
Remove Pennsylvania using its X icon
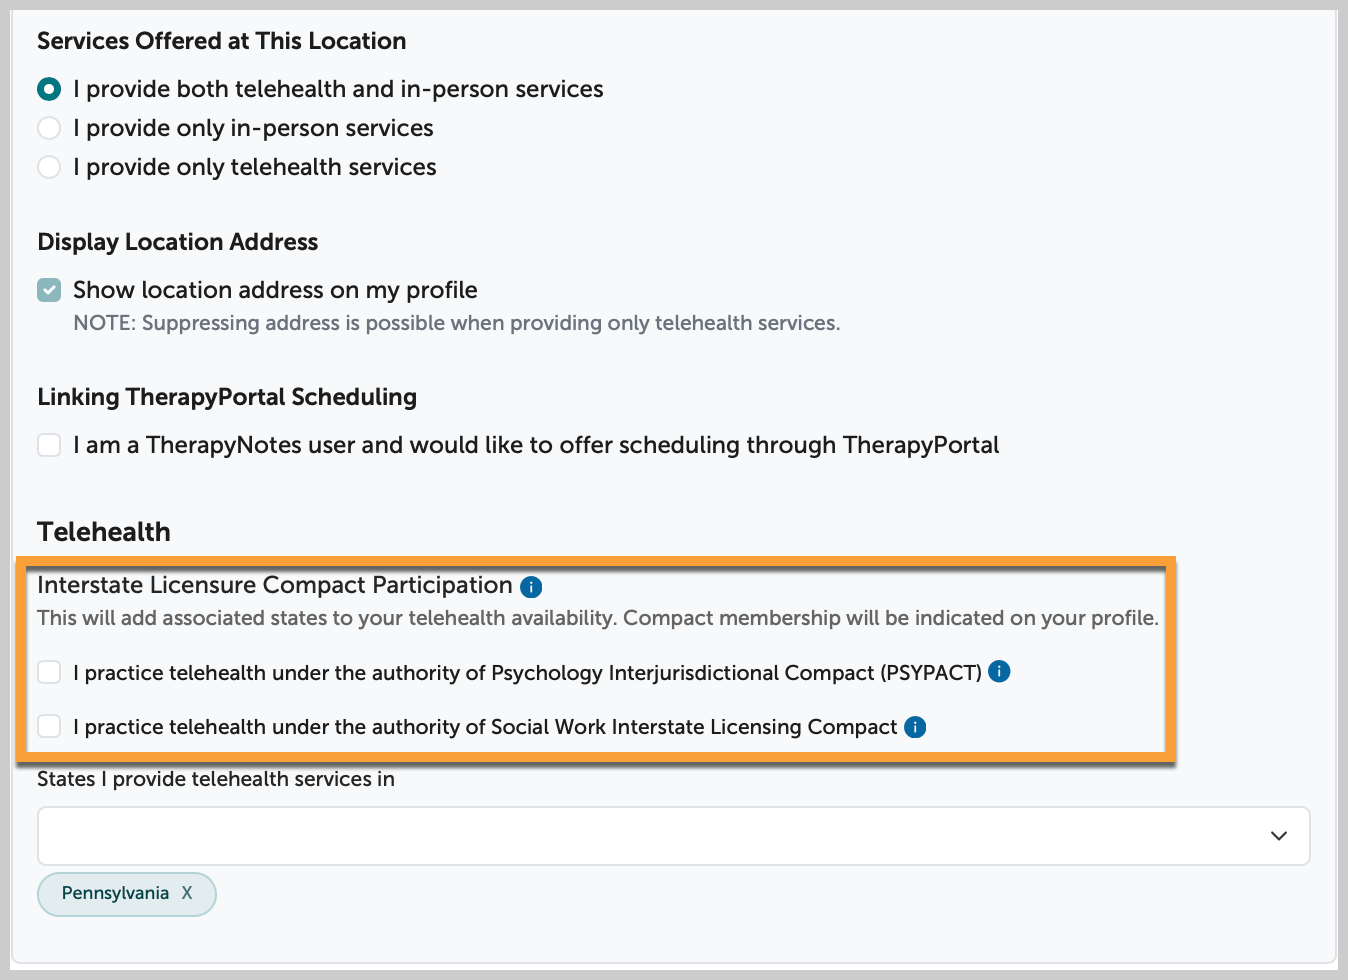click(x=187, y=893)
